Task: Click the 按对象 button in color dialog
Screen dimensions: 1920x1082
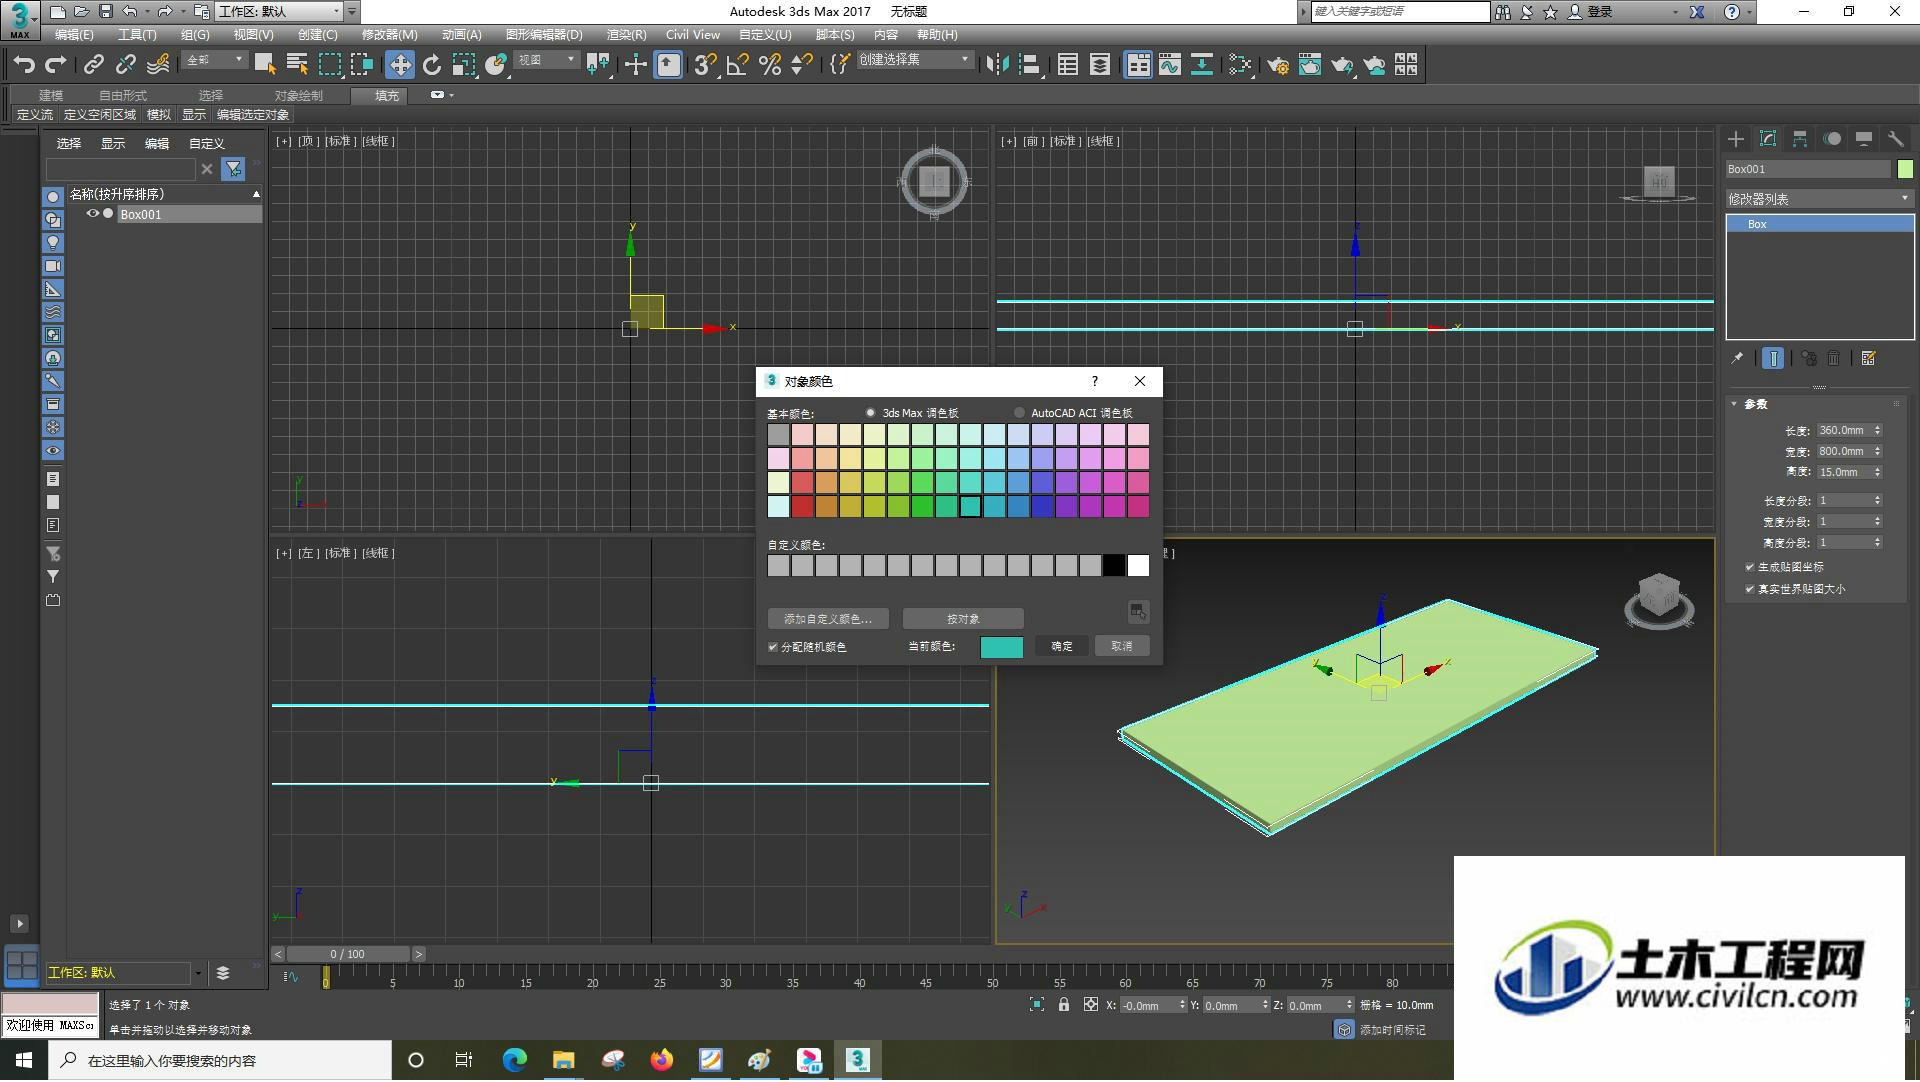Action: (x=963, y=619)
